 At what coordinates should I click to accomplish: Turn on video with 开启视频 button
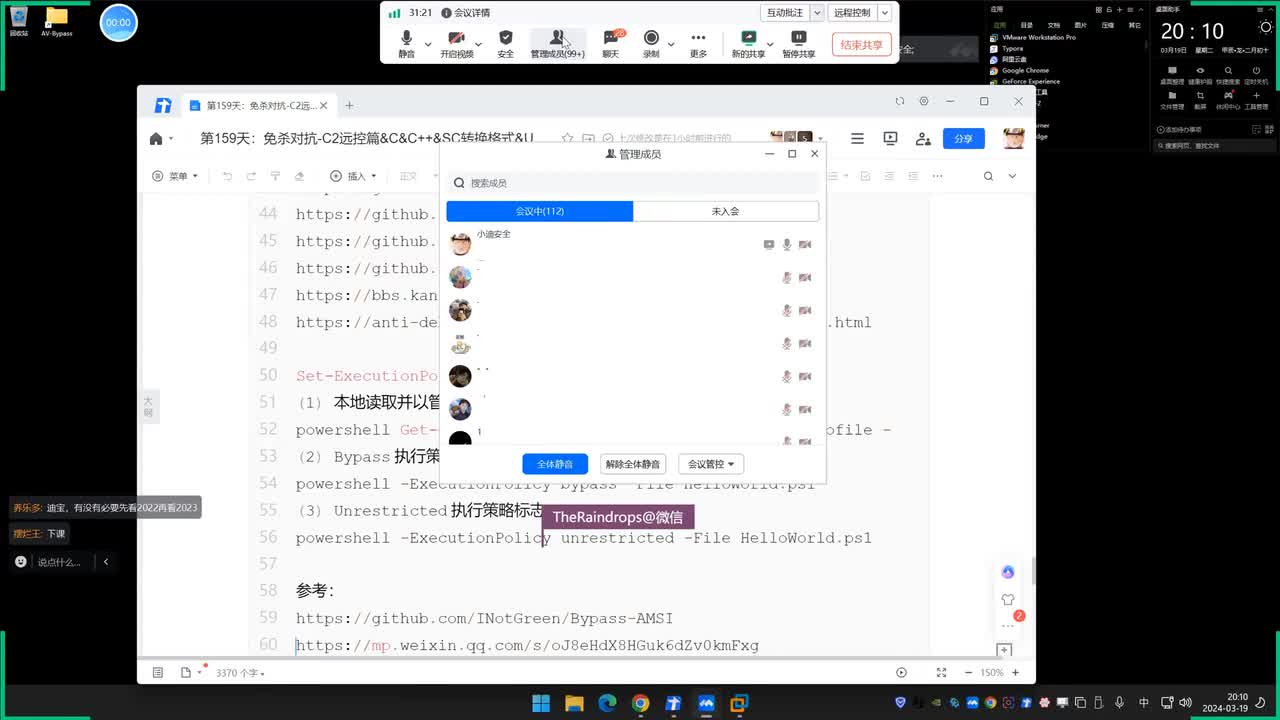[456, 43]
